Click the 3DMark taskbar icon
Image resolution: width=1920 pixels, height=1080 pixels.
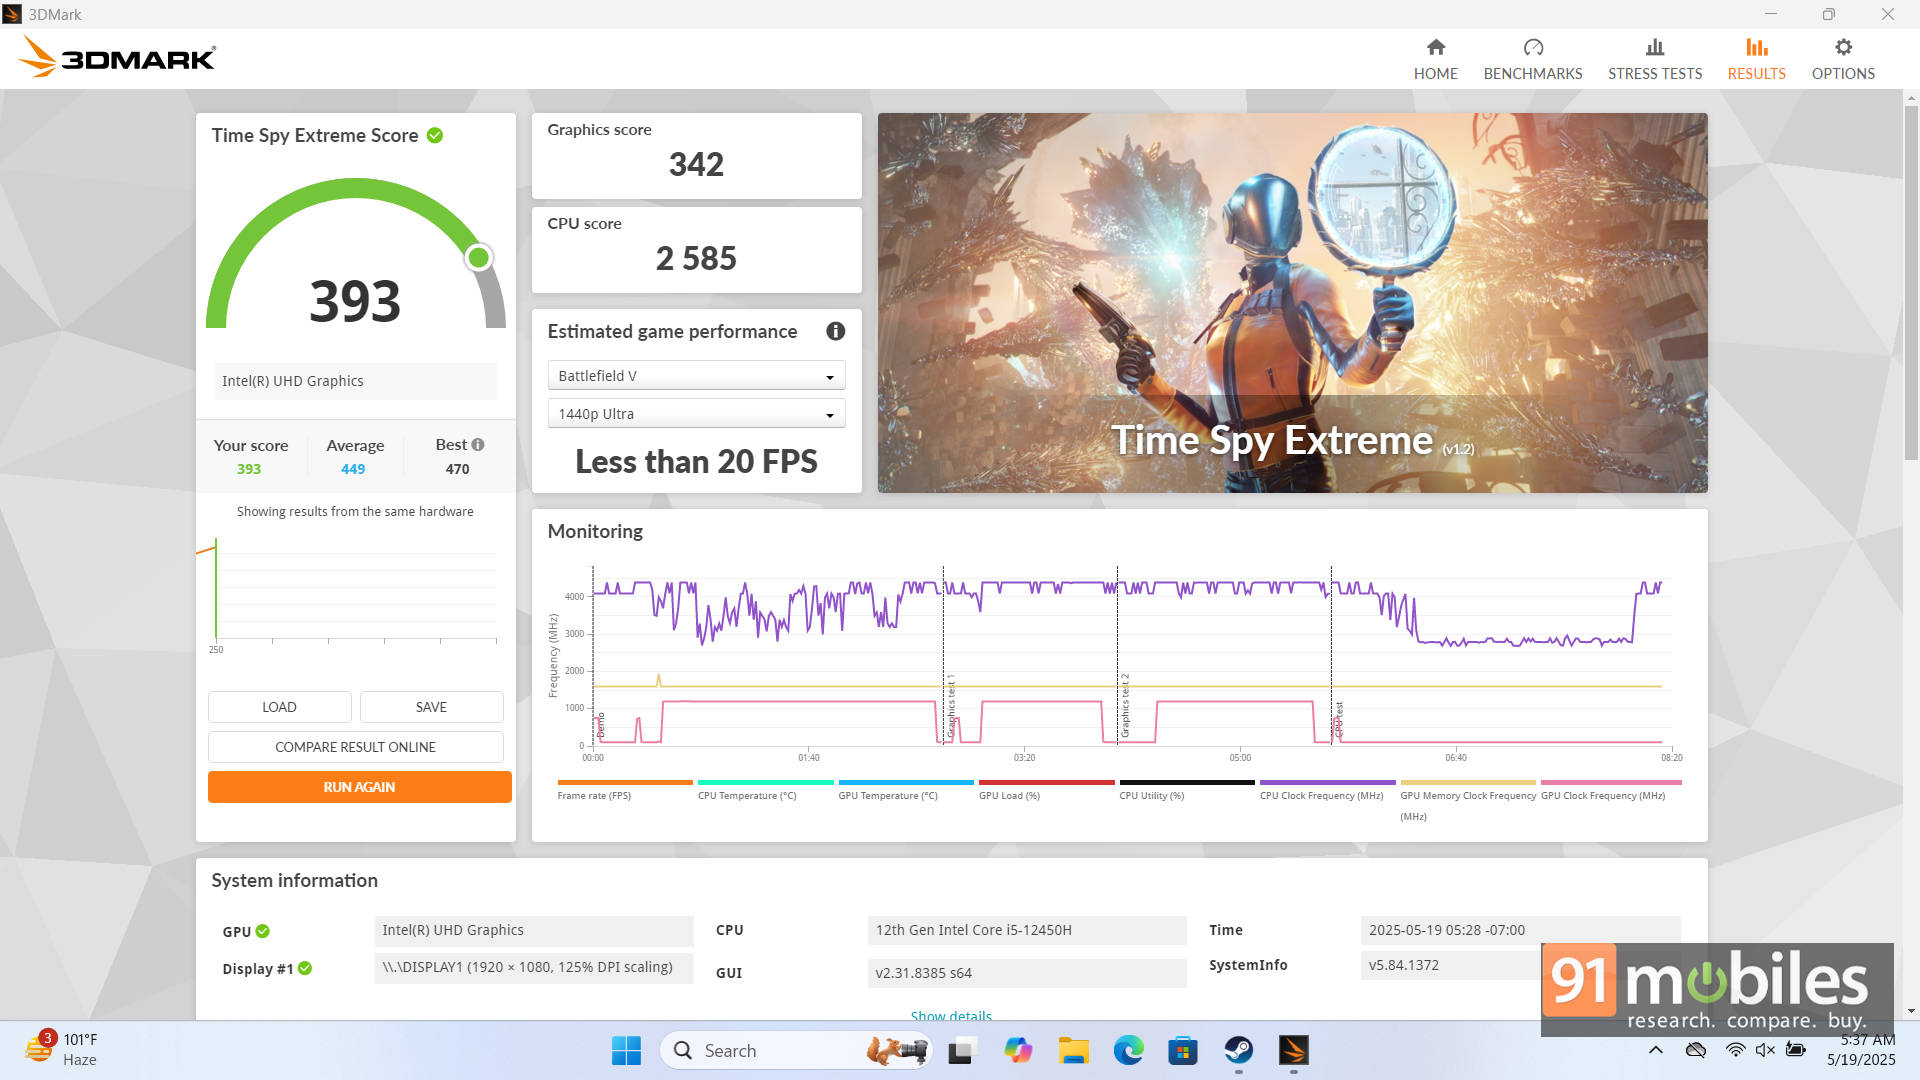point(1293,1050)
